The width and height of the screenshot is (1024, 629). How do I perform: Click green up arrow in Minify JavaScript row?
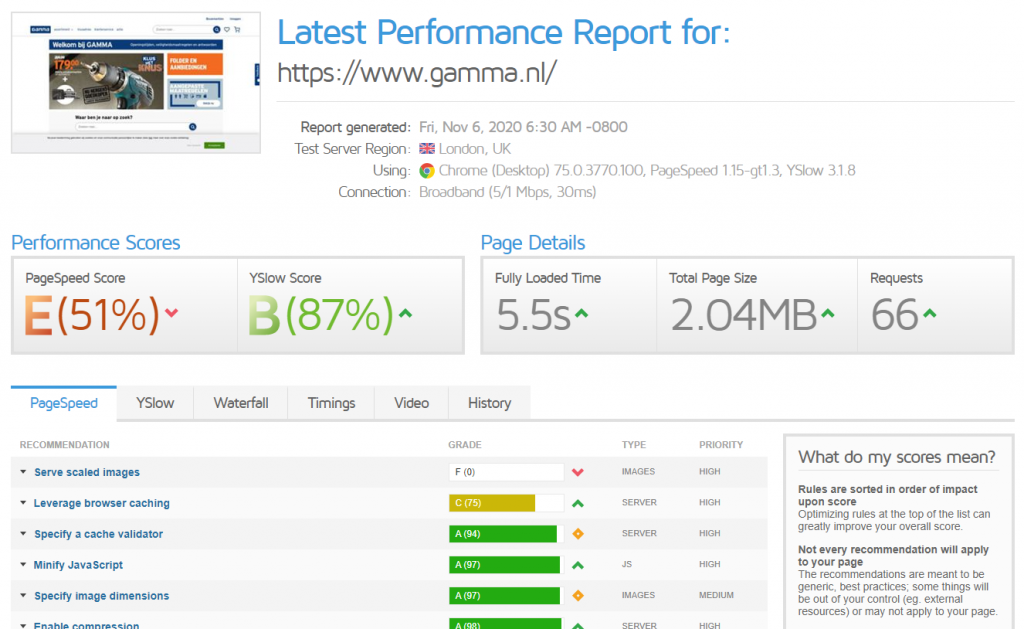tap(577, 565)
